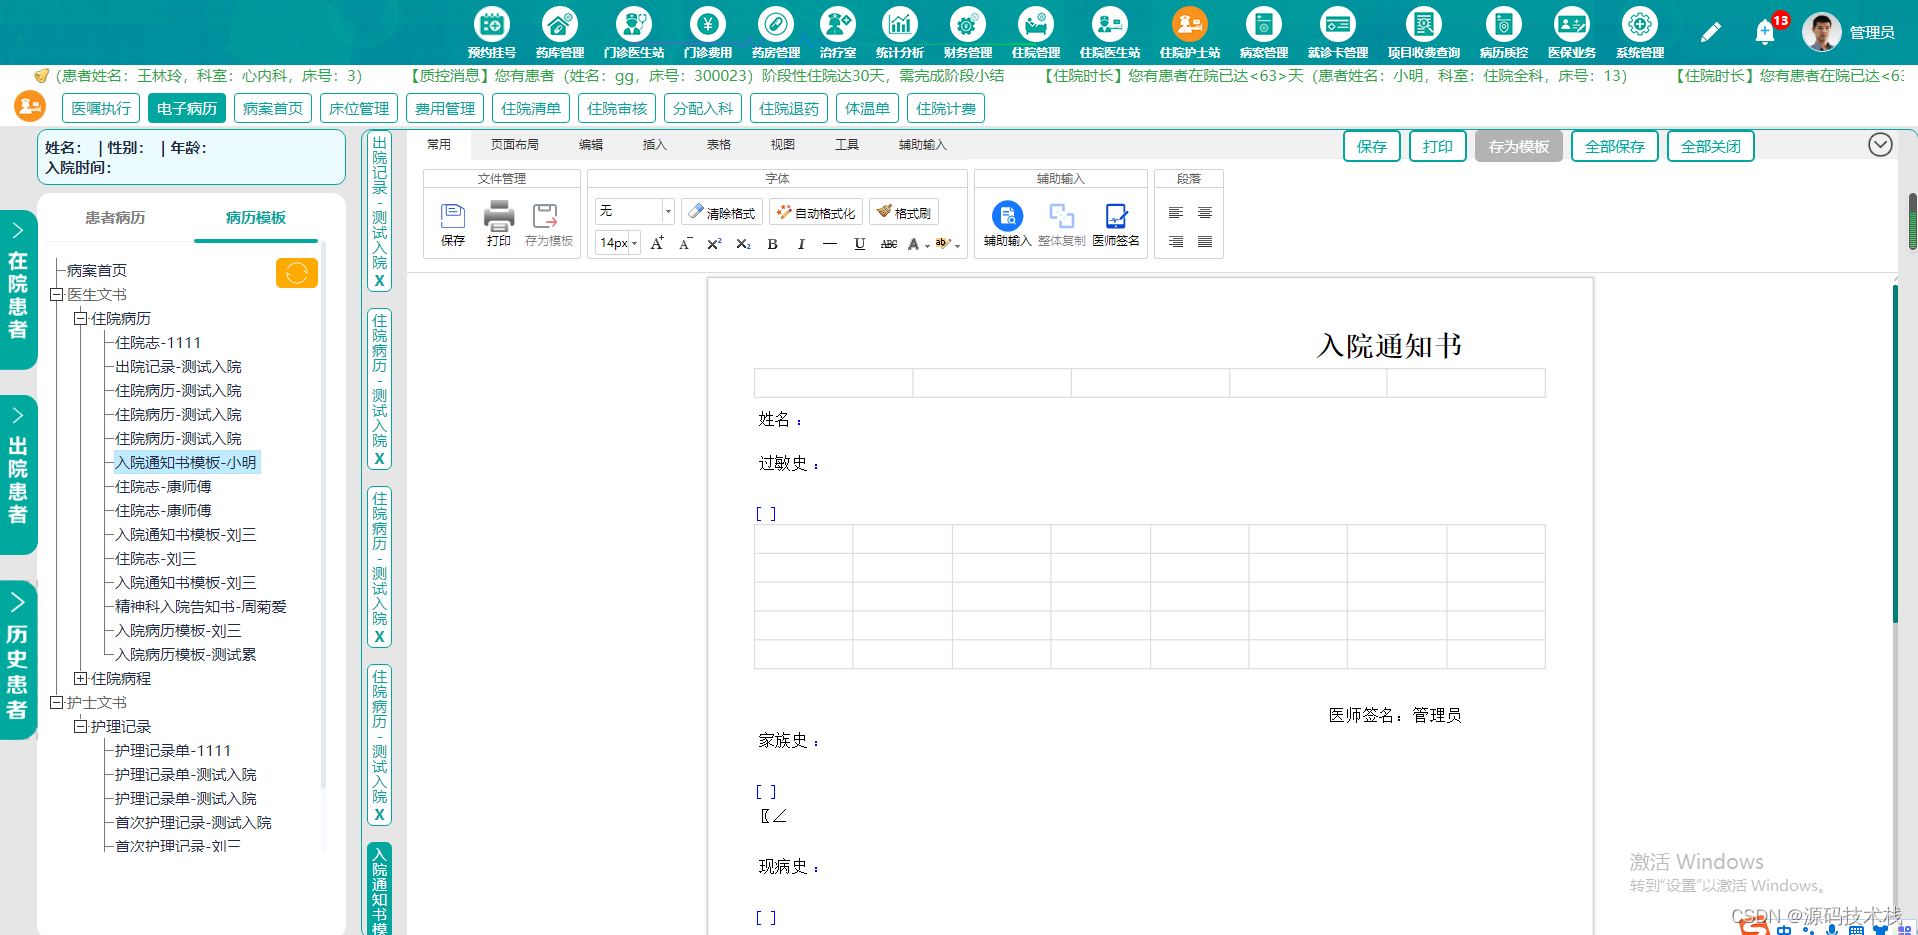The height and width of the screenshot is (935, 1918).
Task: Toggle underline formatting
Action: (x=858, y=243)
